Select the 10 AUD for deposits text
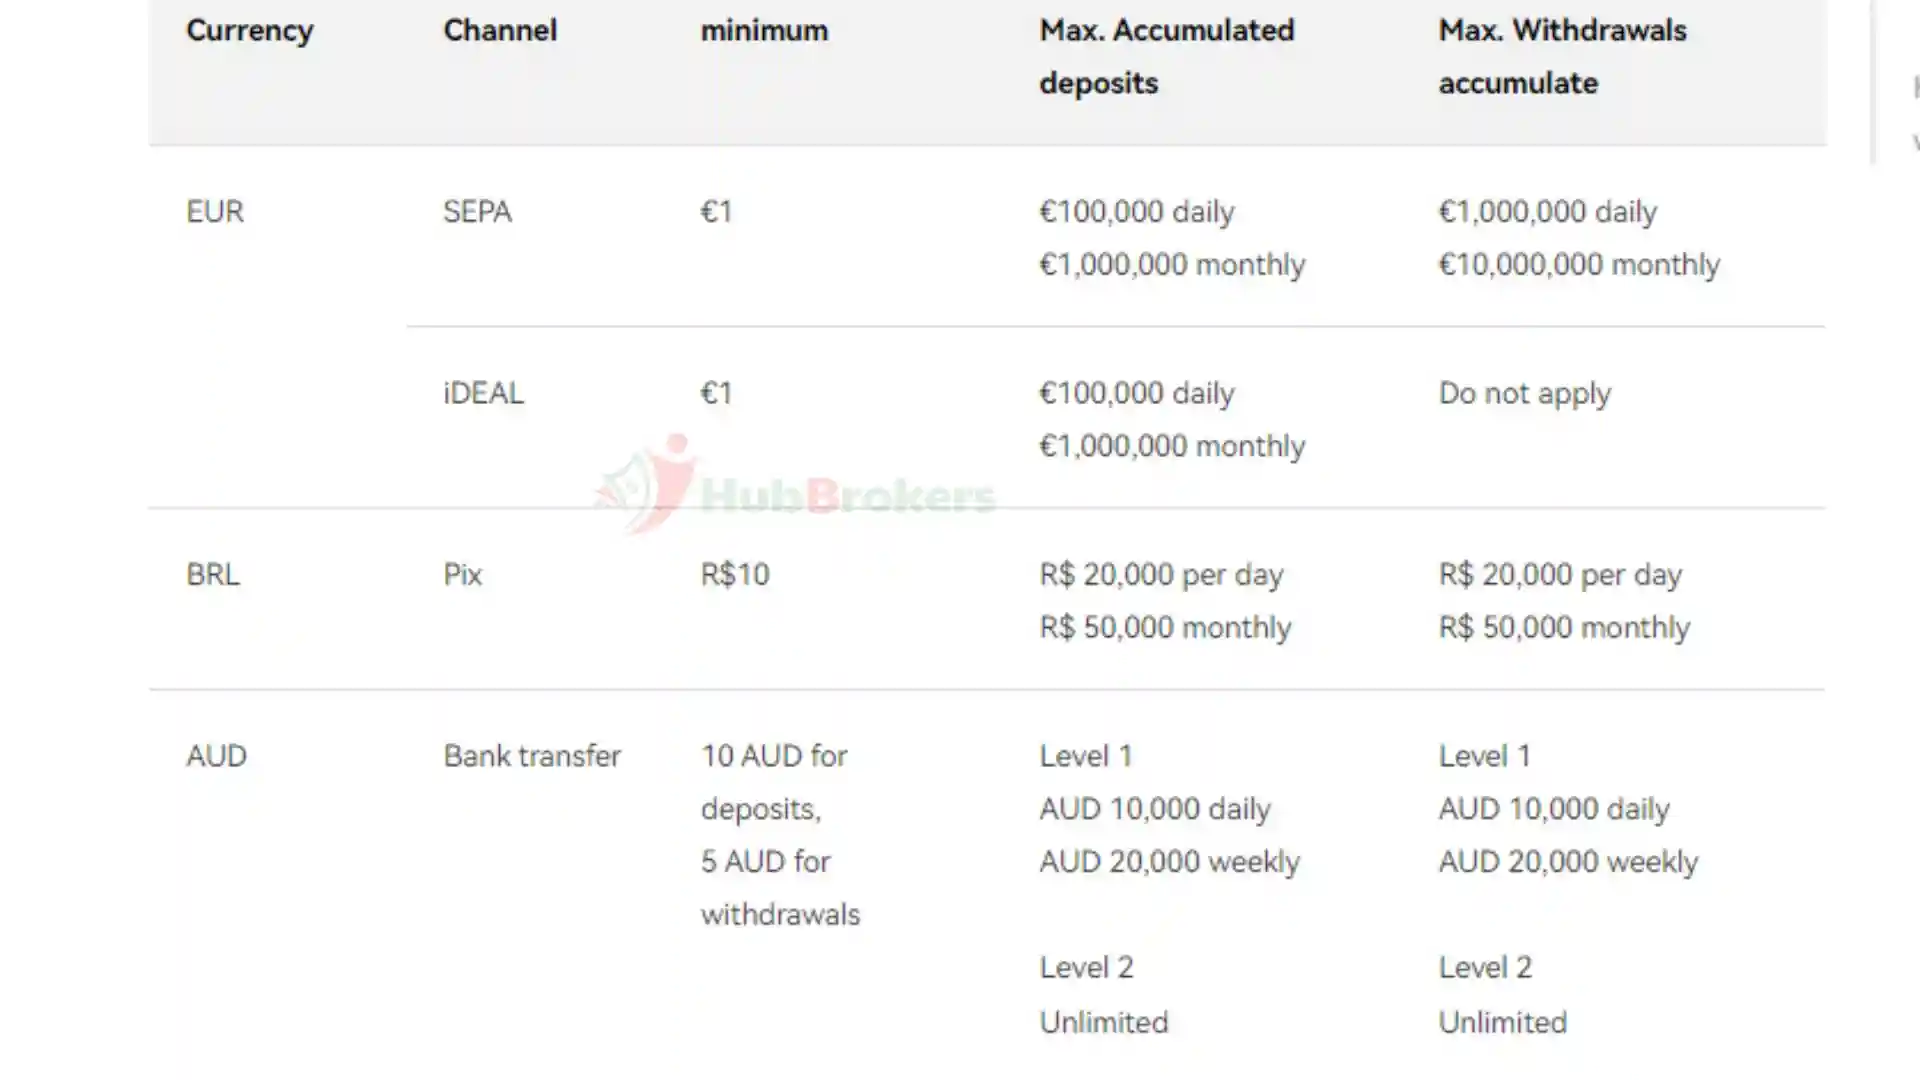 773,782
